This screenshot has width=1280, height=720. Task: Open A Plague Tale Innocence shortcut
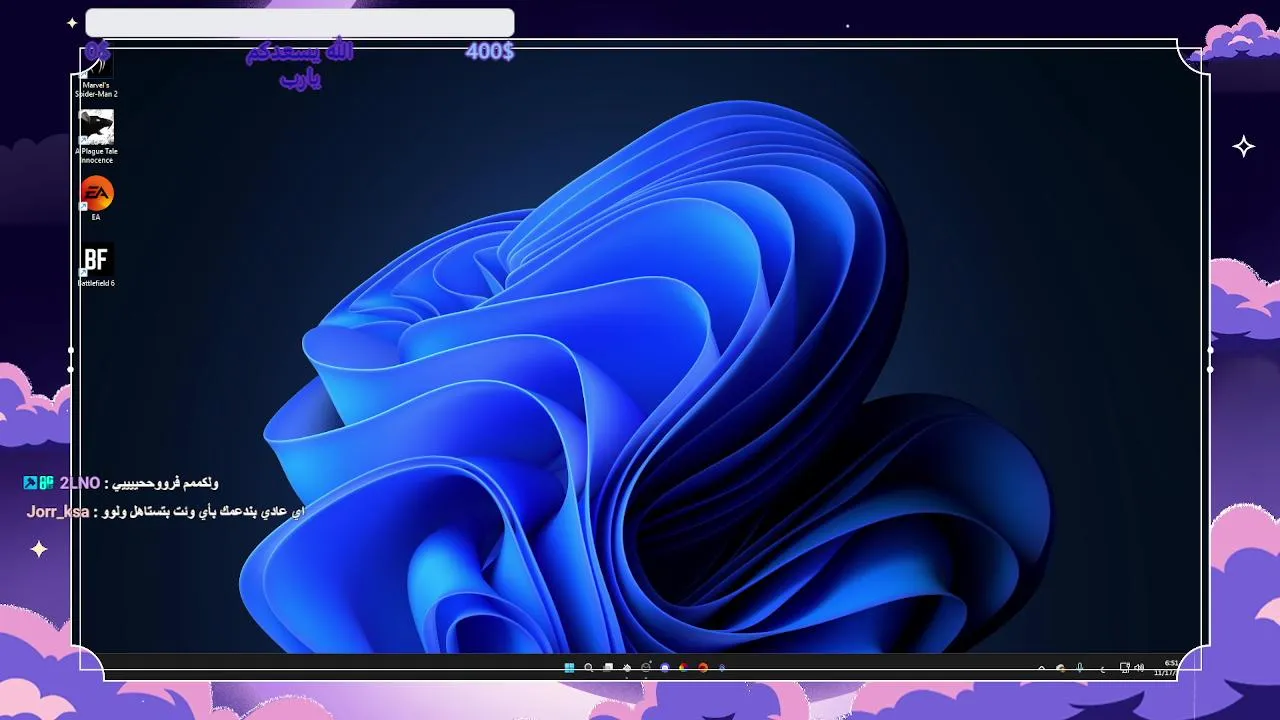96,137
